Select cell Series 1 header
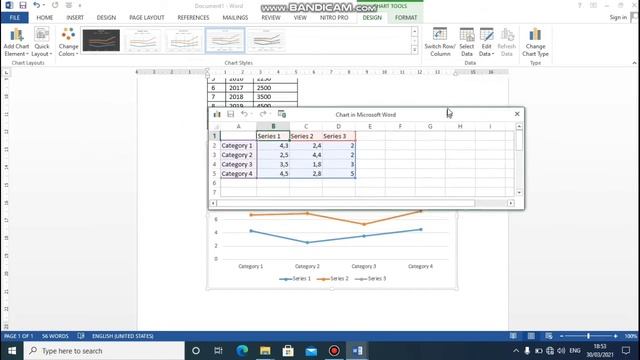The height and width of the screenshot is (360, 640). [x=273, y=136]
